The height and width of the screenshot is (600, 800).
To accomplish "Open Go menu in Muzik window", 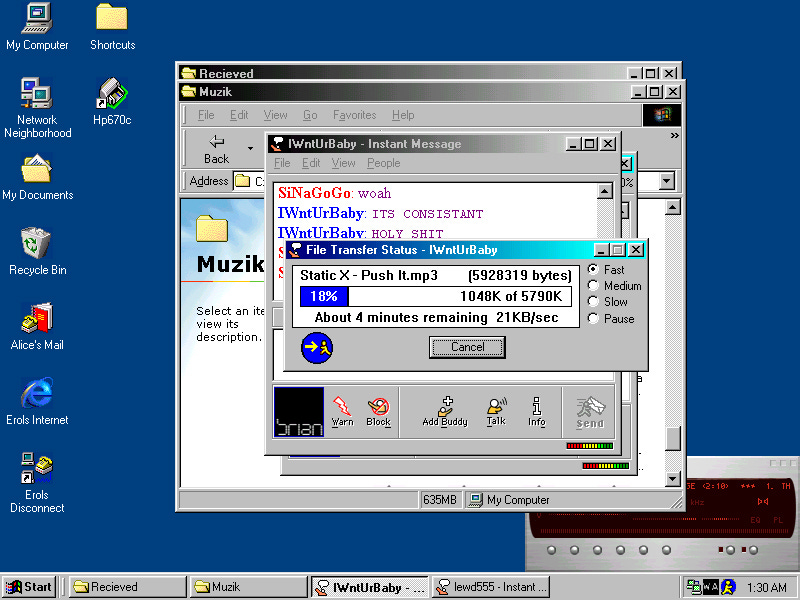I will point(310,115).
